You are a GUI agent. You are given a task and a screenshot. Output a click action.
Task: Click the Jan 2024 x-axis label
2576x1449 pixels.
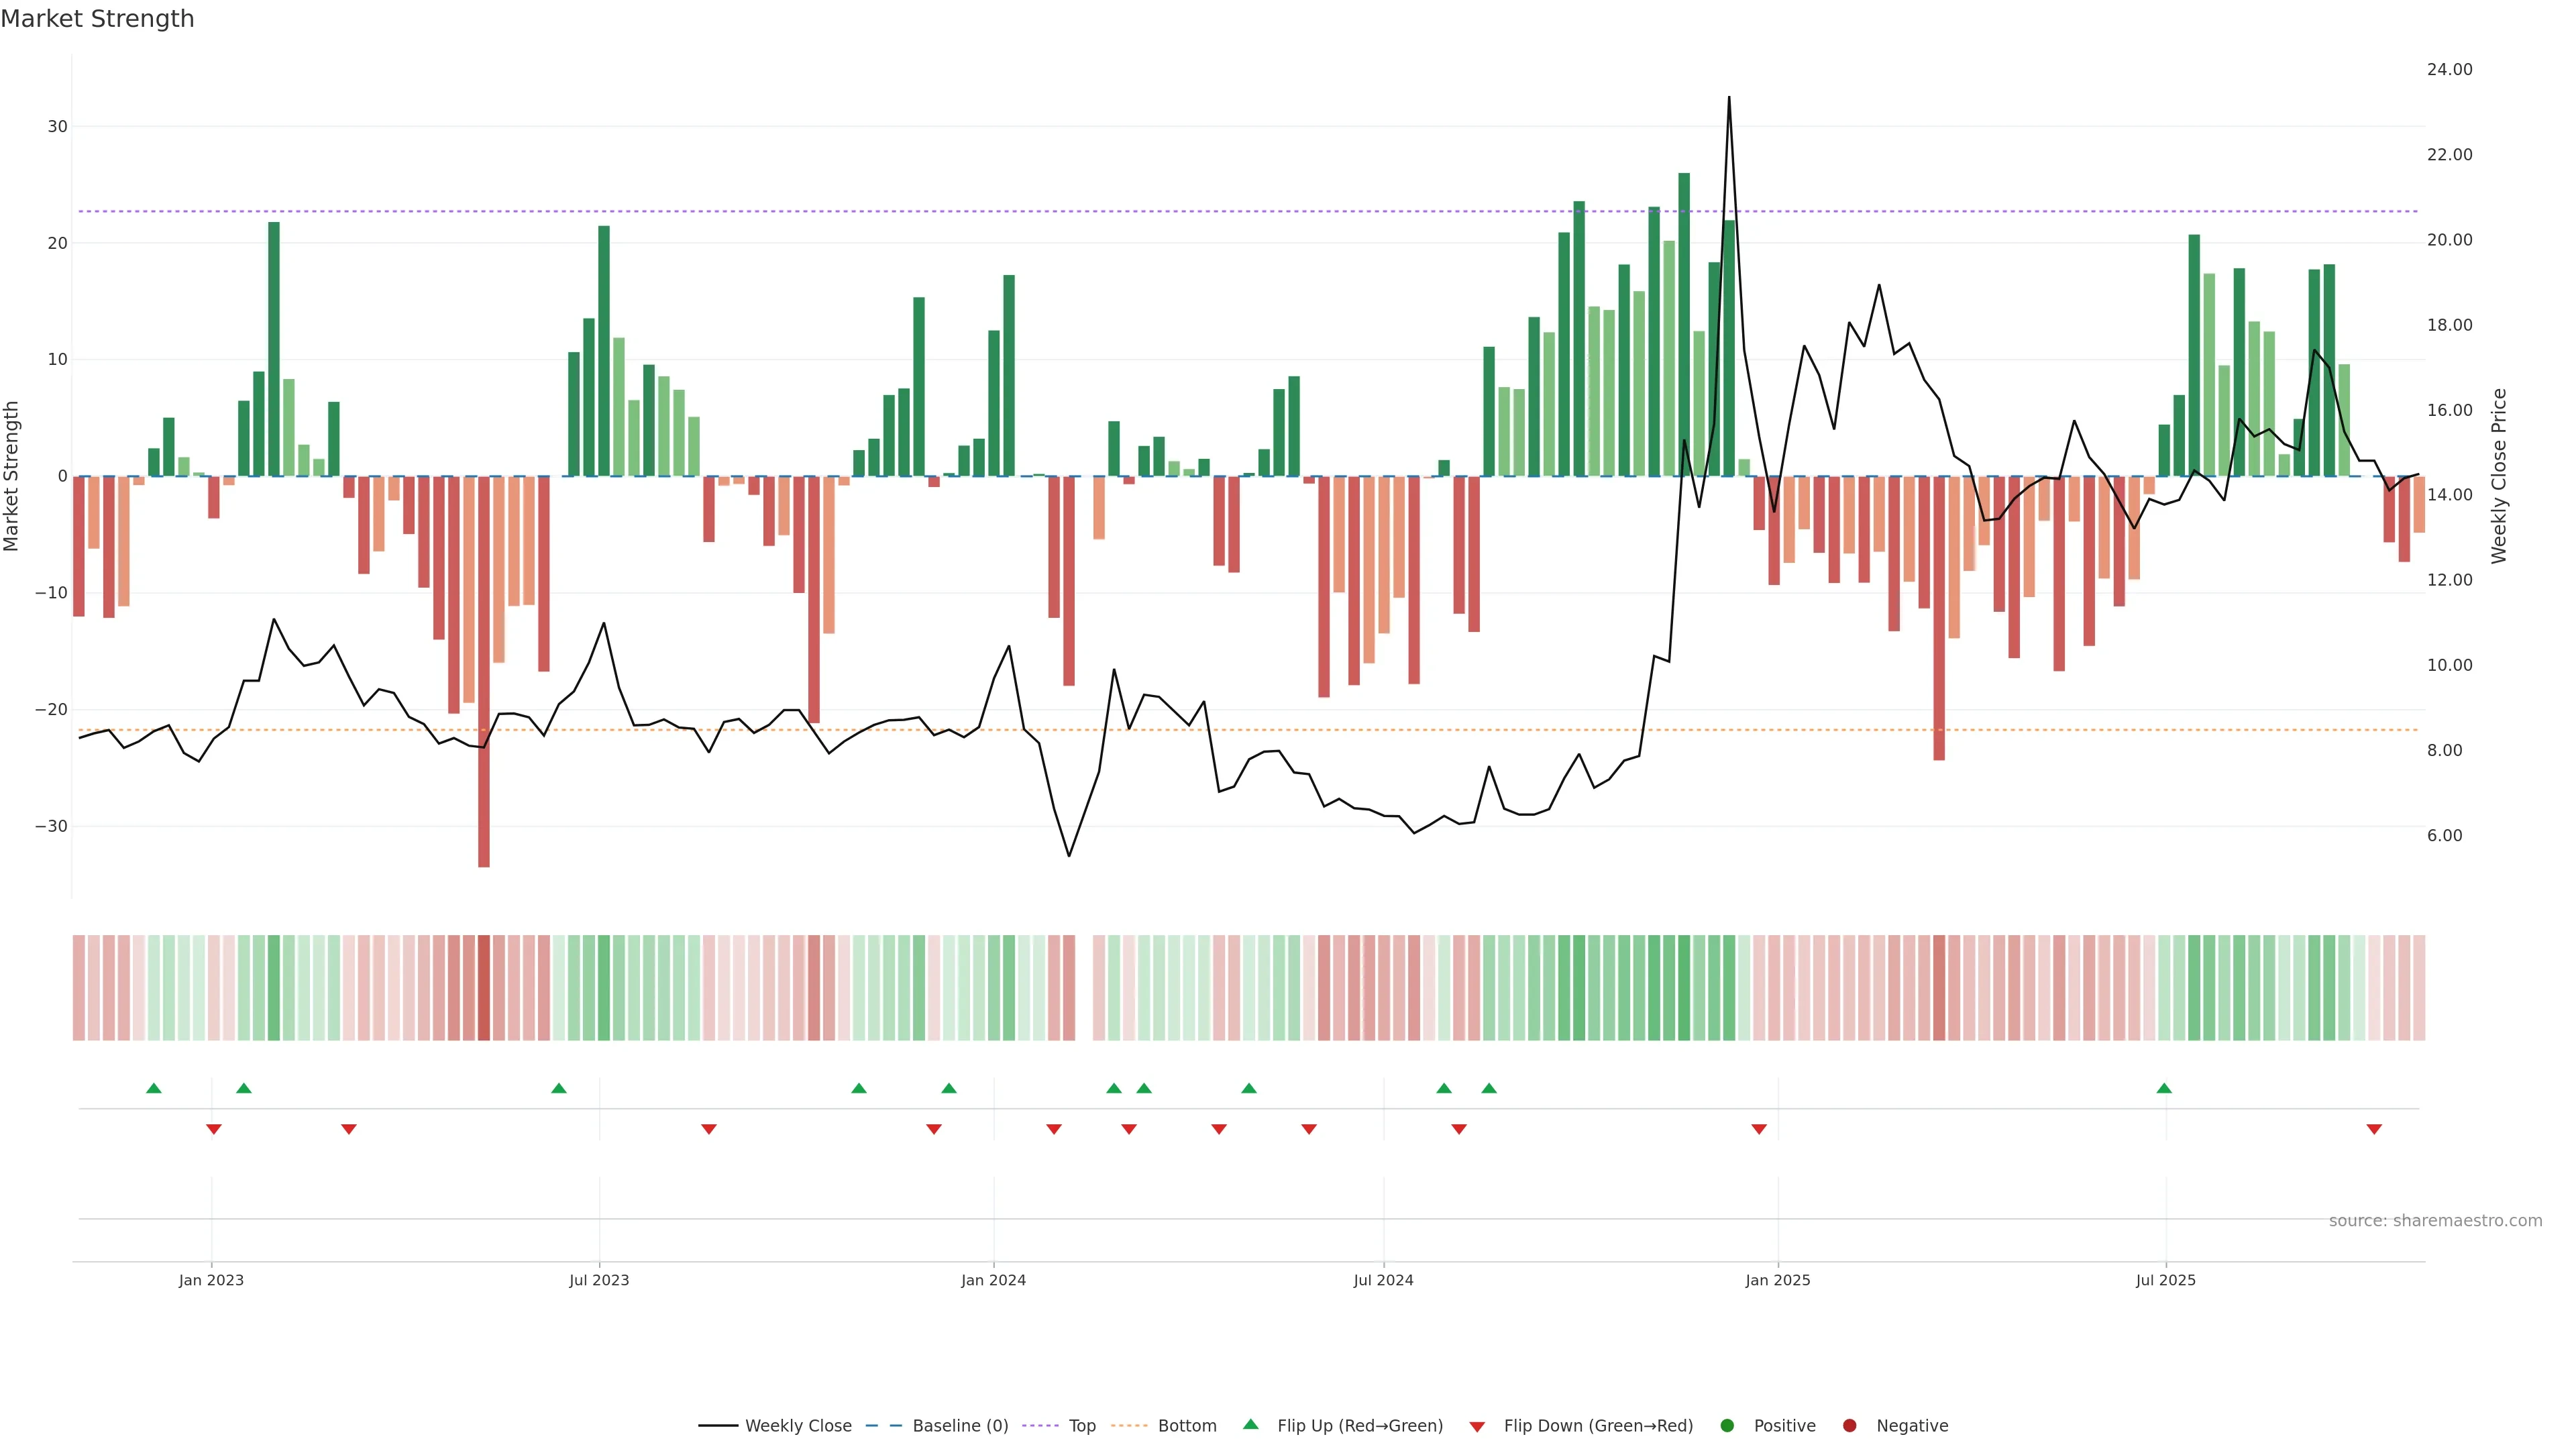click(x=993, y=1280)
